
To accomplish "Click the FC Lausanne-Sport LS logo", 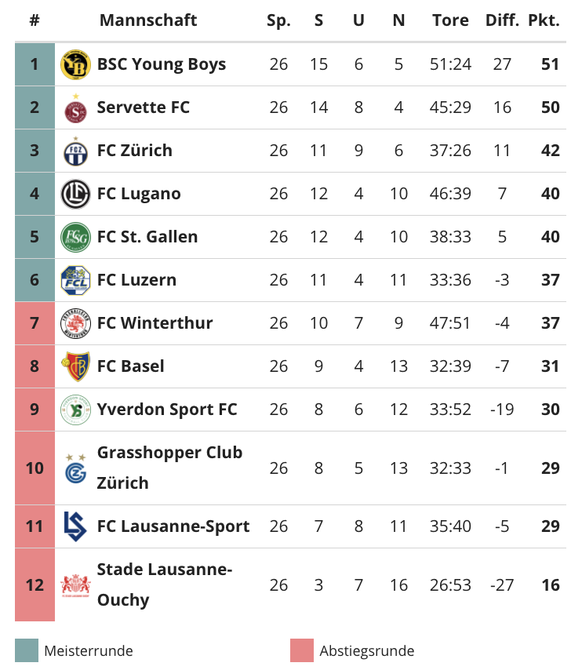I will point(75,526).
